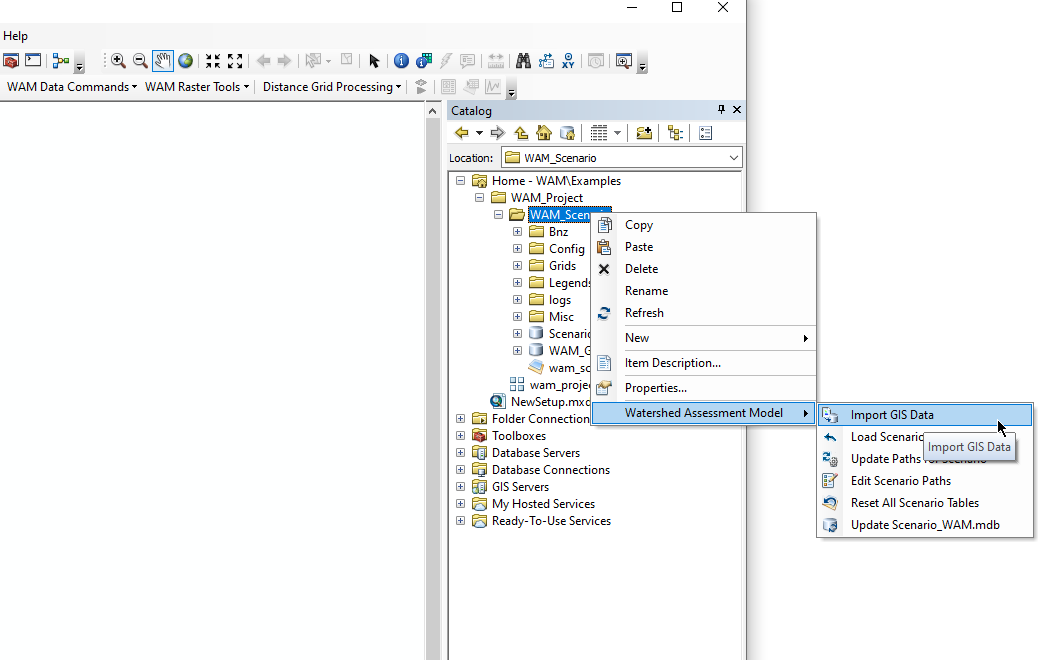The height and width of the screenshot is (660, 1048).
Task: Pin the Catalog panel auto-hide
Action: (721, 110)
